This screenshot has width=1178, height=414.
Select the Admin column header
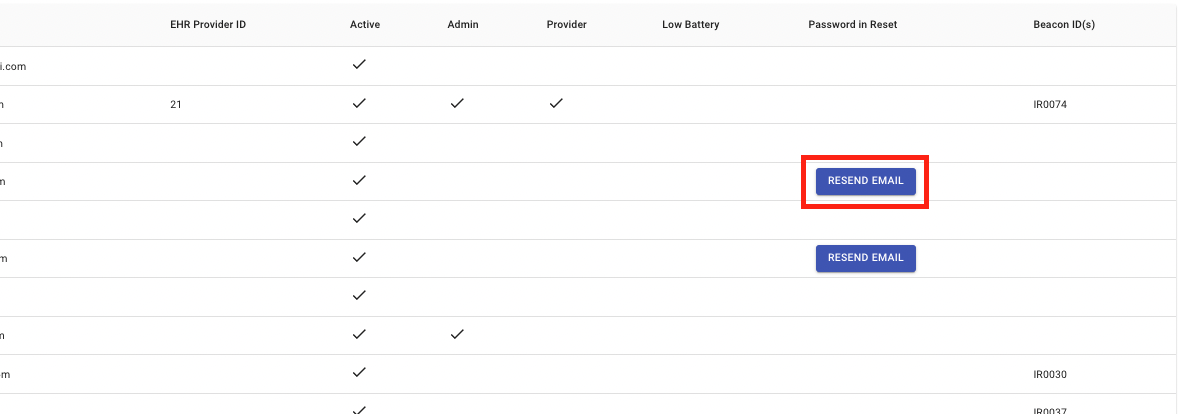pyautogui.click(x=463, y=25)
